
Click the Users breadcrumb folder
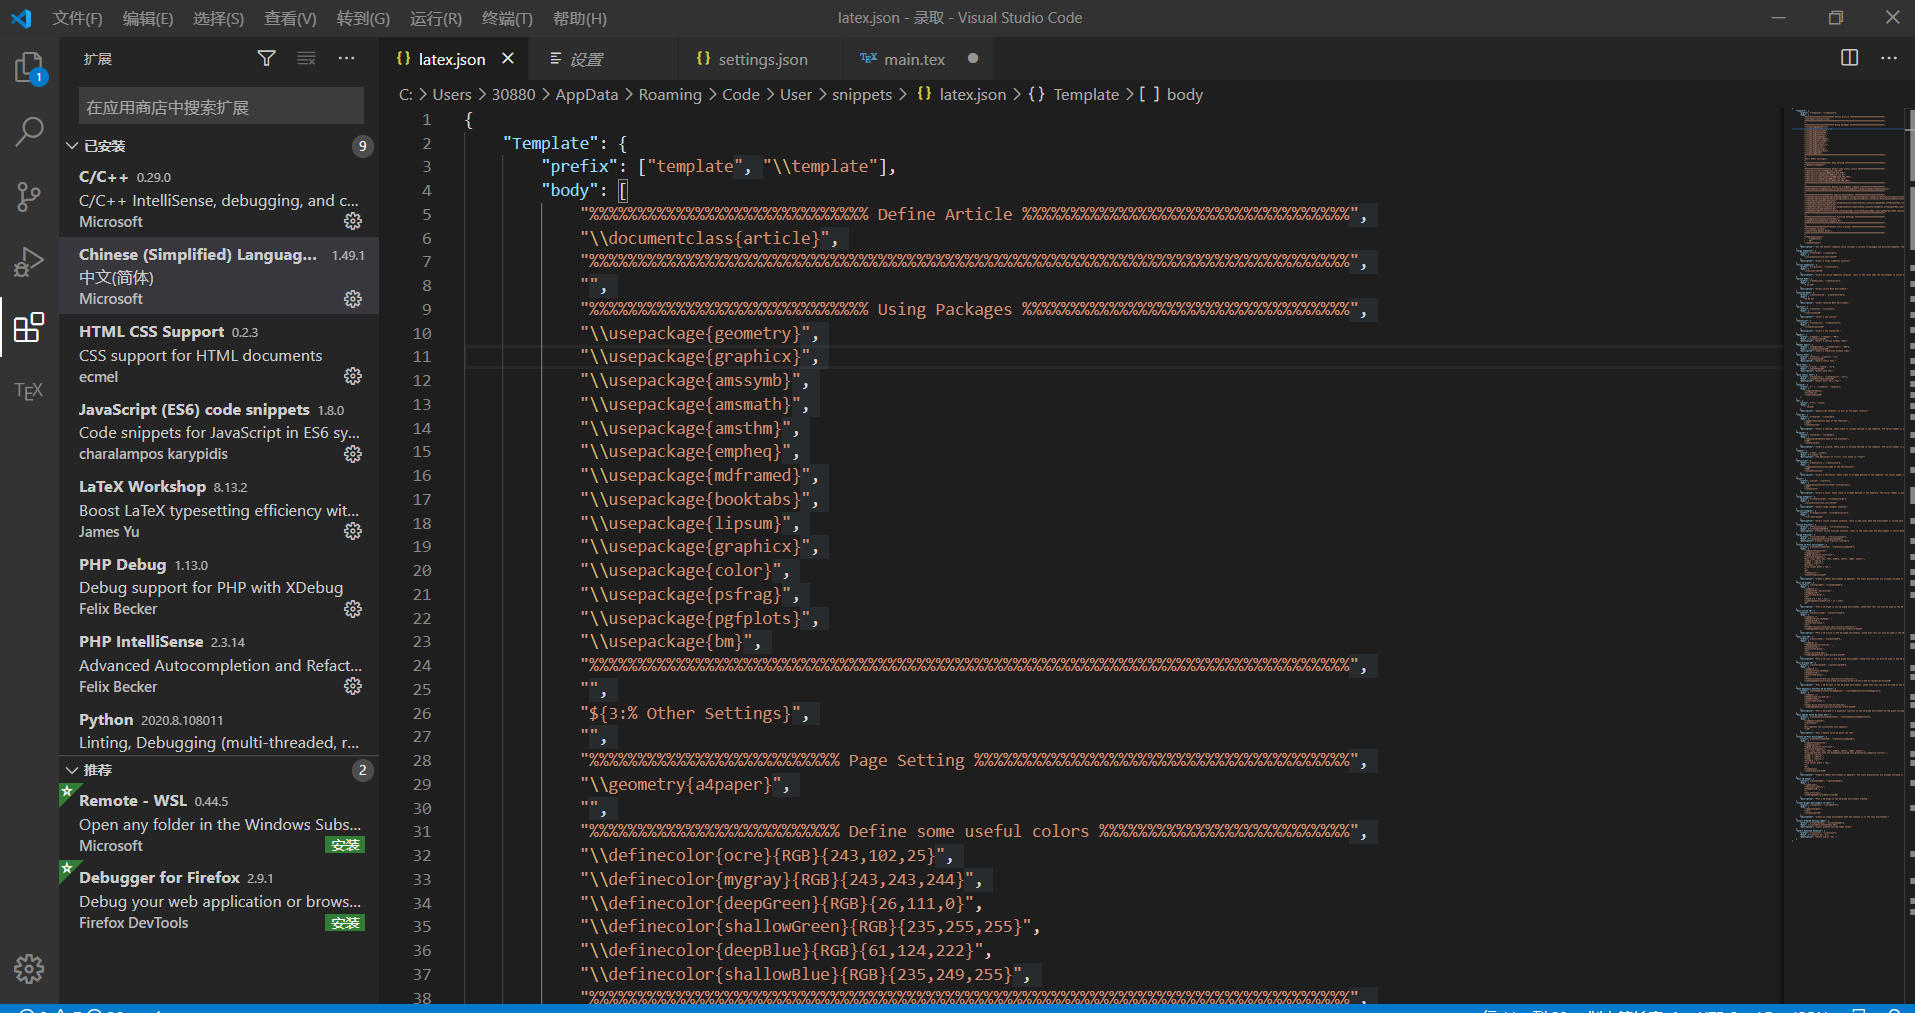pos(452,94)
